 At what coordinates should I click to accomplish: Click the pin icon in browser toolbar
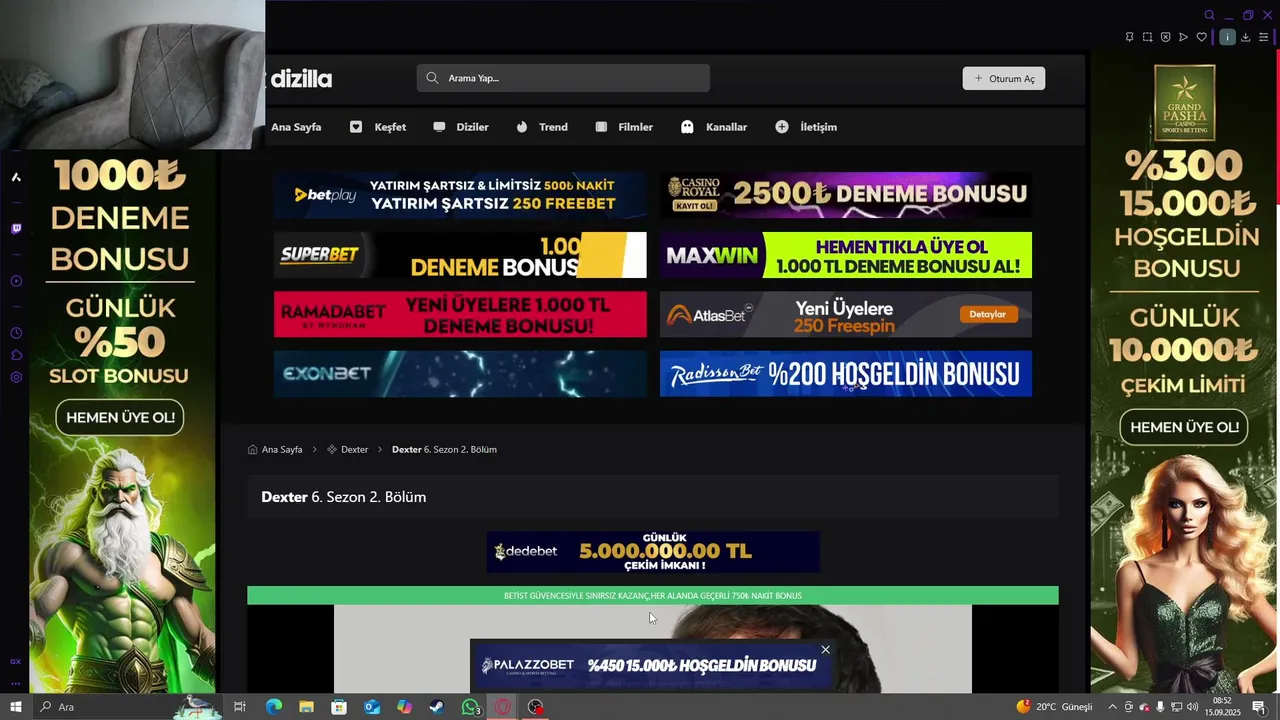(1129, 37)
